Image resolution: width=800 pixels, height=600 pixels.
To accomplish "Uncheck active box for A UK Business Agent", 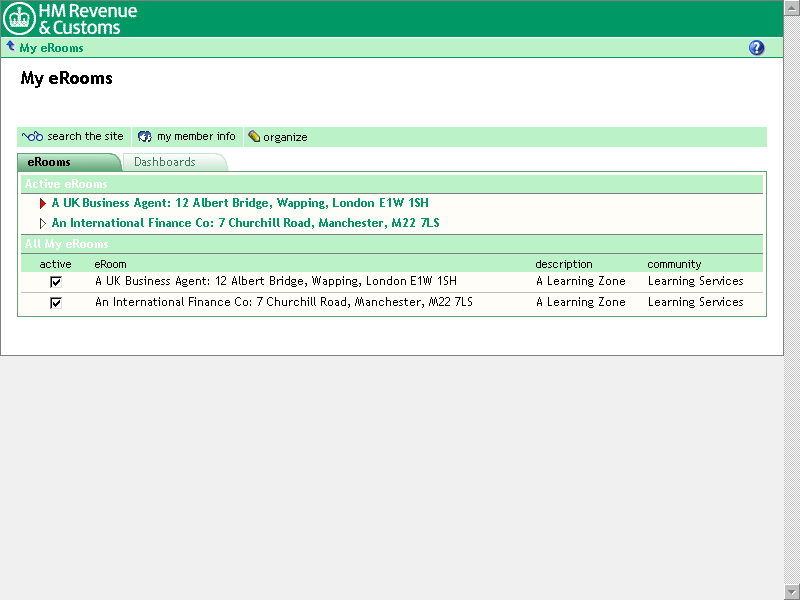I will [56, 282].
